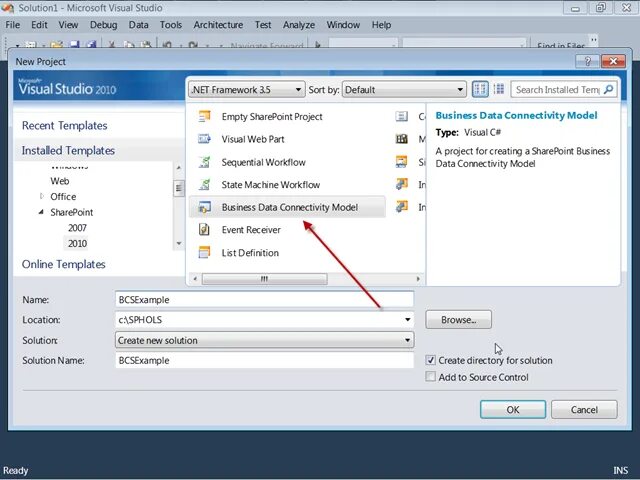Toggle Create directory for solution checkbox
640x480 pixels.
[430, 360]
